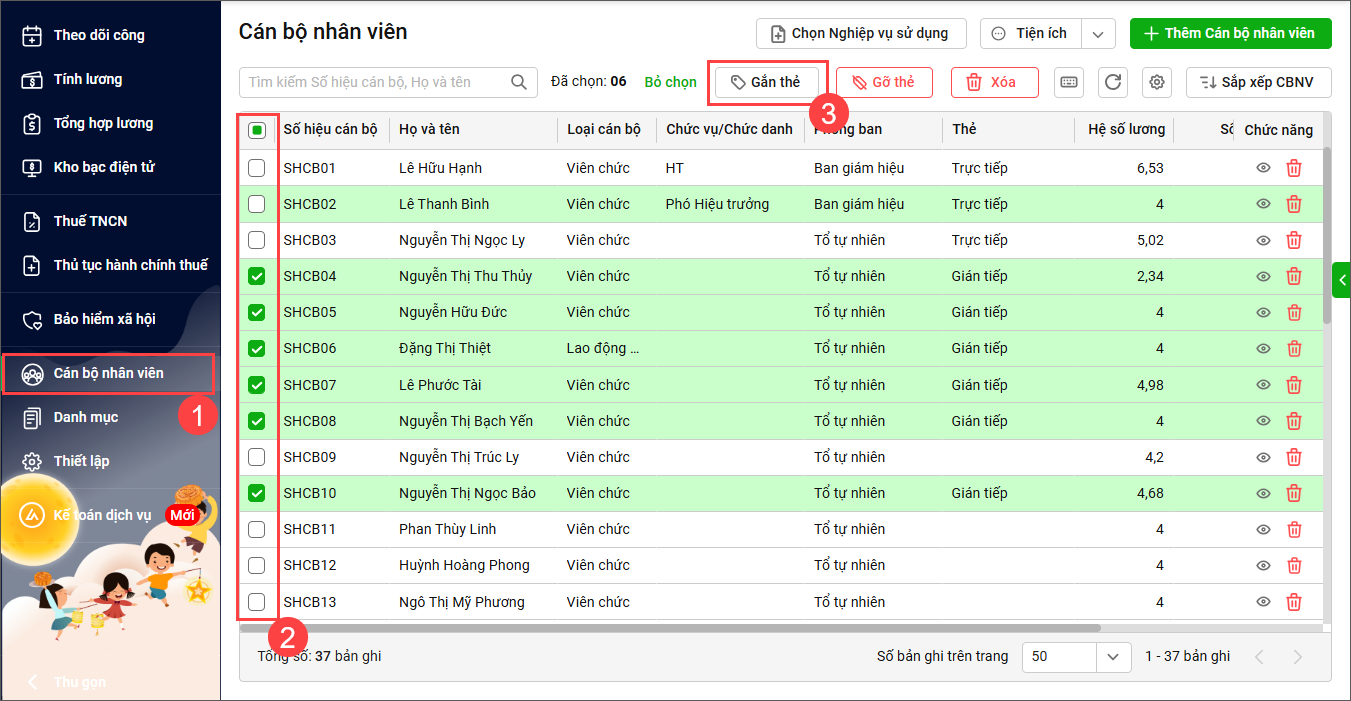Open records per page dropdown
Screen dimensions: 1351x701
(1112, 657)
